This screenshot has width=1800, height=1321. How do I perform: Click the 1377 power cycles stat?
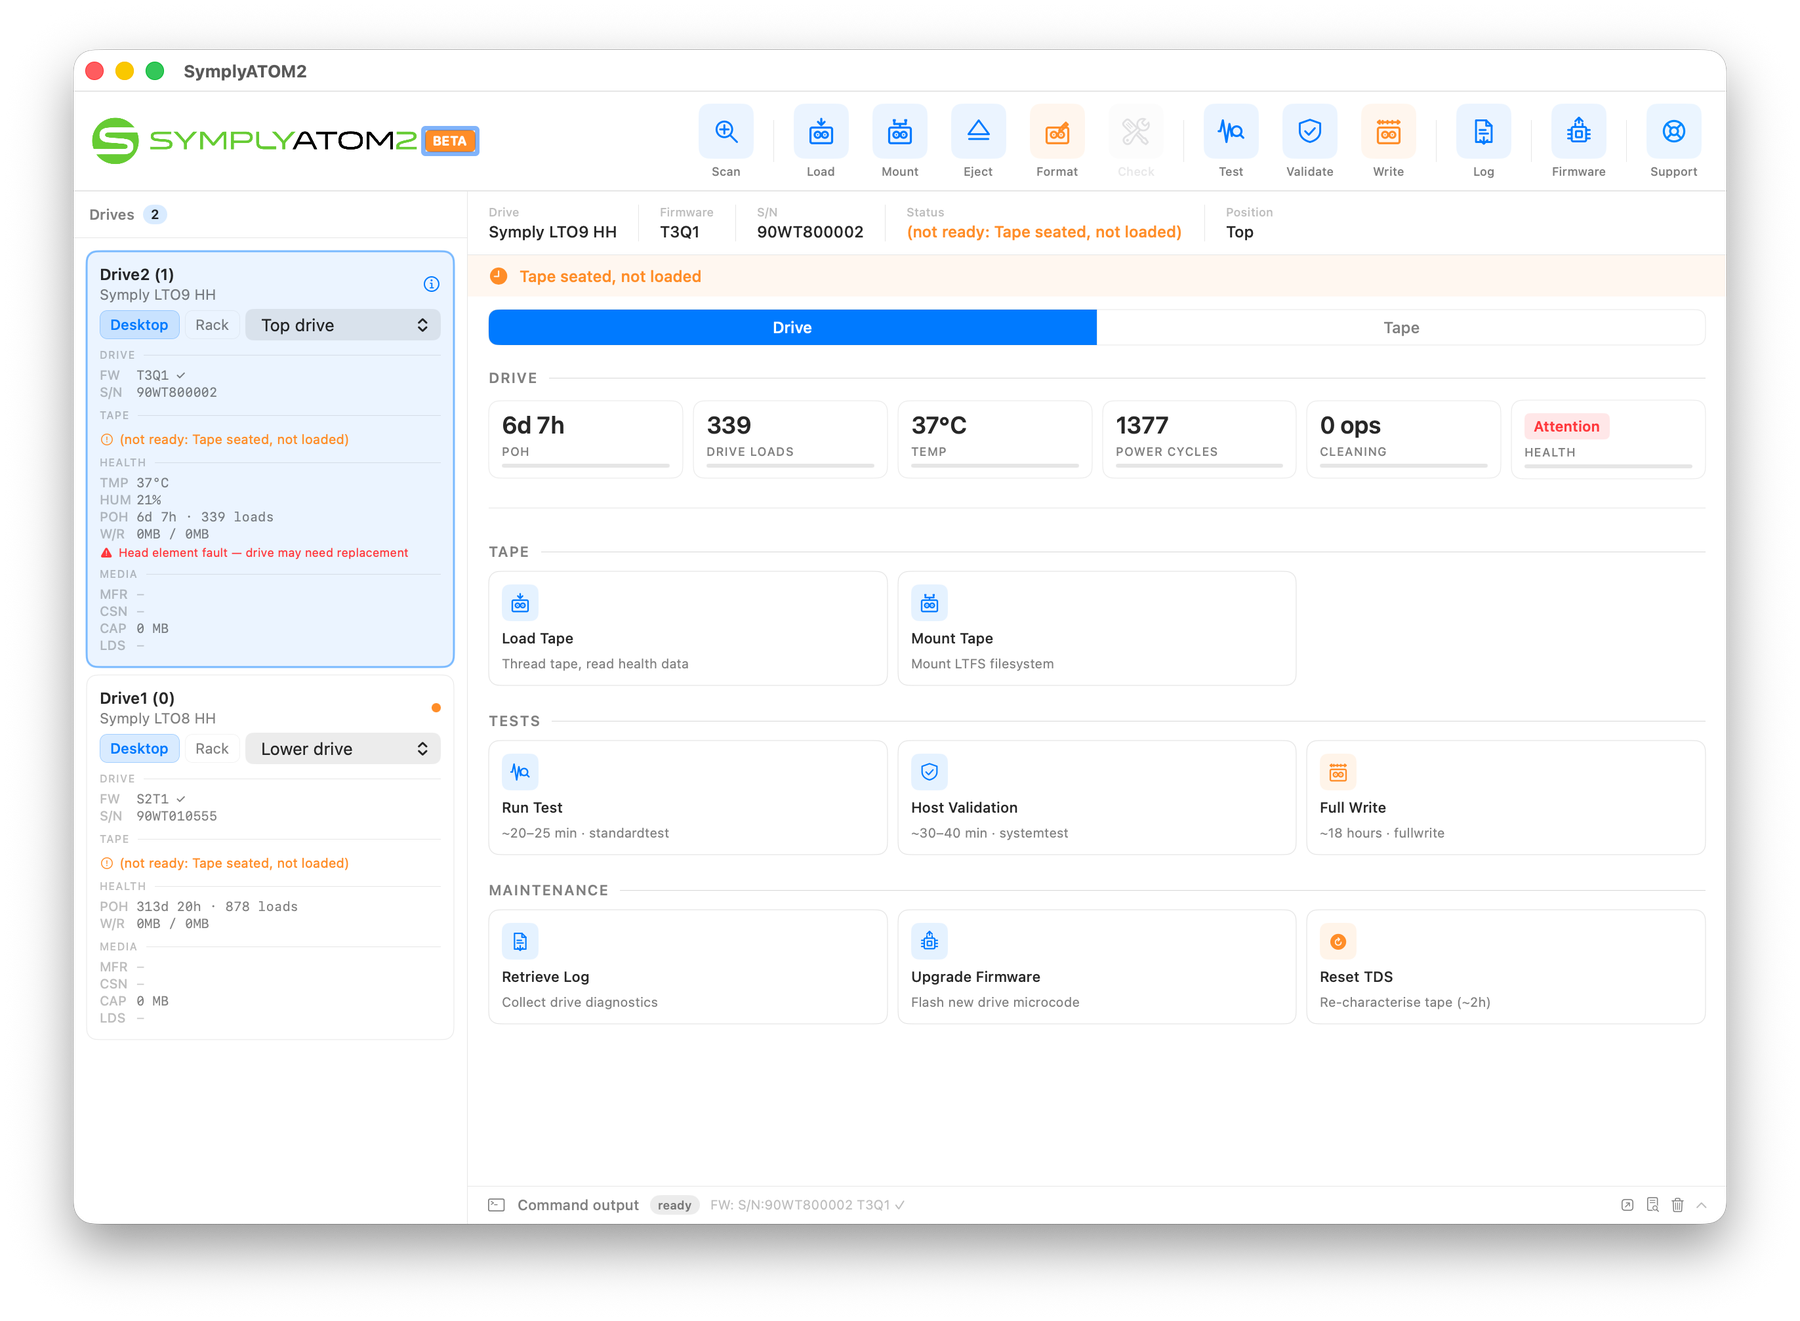1199,439
